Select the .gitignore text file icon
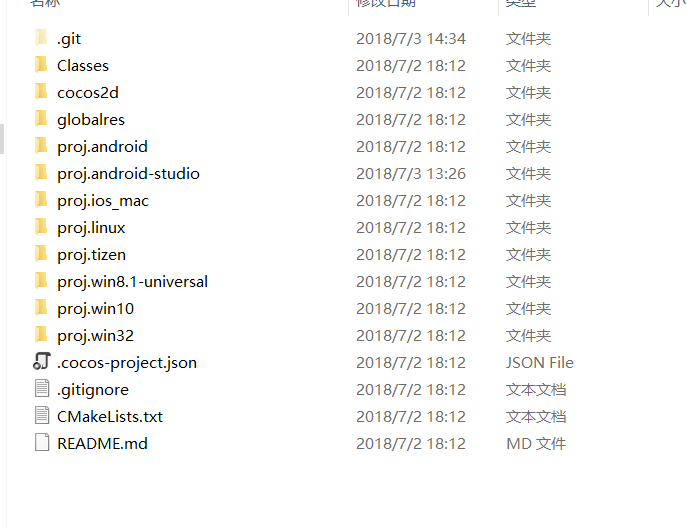Viewport: 692px width, 528px height. point(42,388)
